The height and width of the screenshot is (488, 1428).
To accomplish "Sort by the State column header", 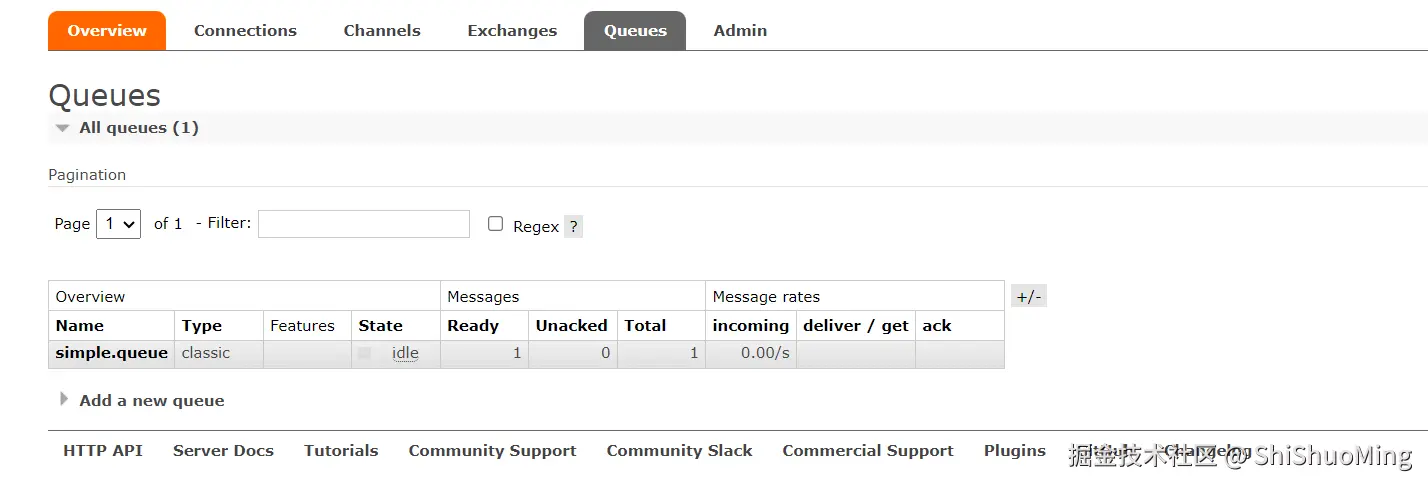I will [381, 325].
